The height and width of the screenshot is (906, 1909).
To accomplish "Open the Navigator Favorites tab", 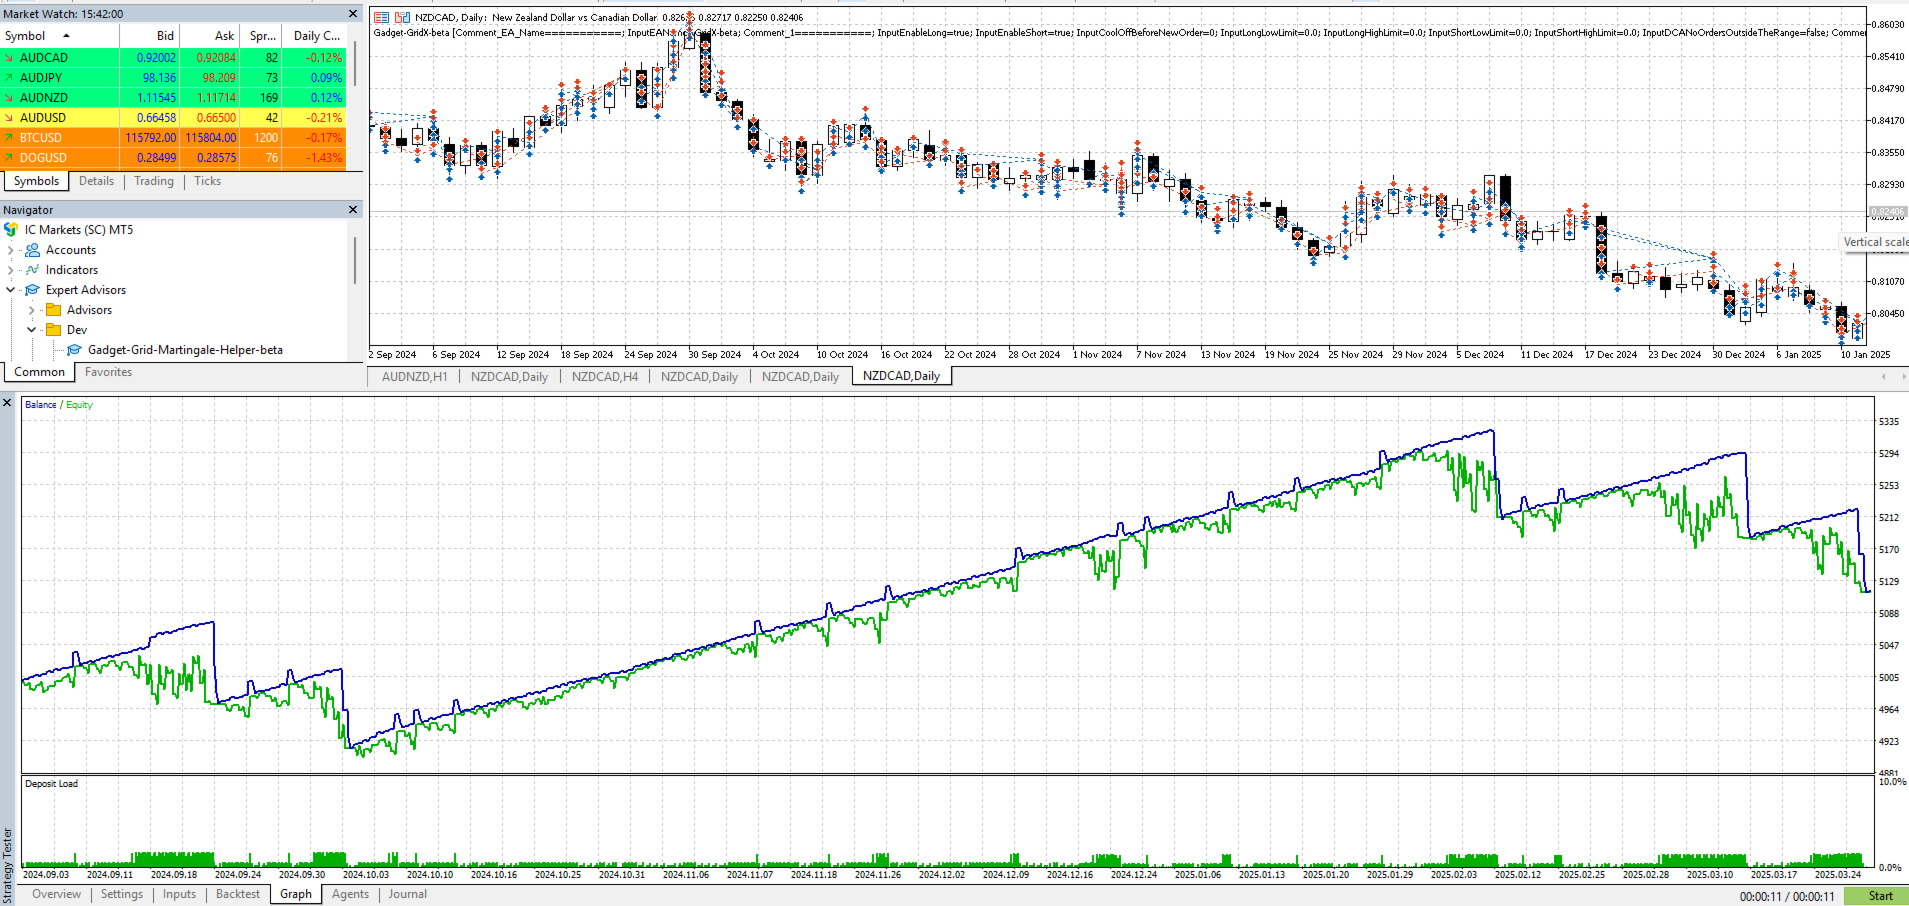I will [108, 372].
